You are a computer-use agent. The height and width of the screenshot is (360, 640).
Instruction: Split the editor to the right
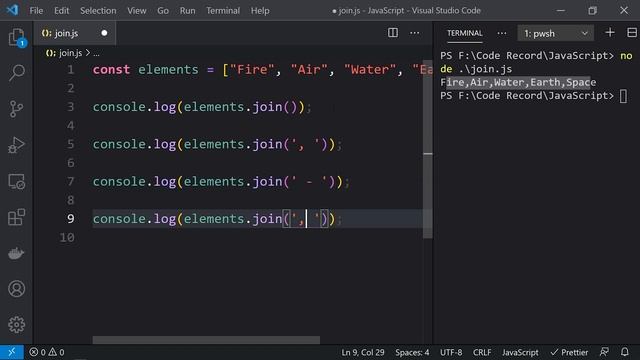click(x=393, y=33)
